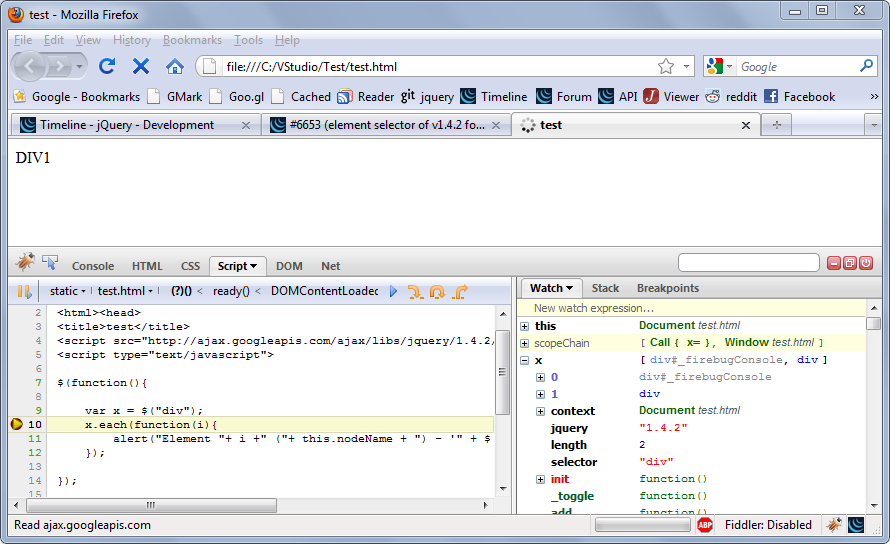
Task: Click the Adblock Plus status bar icon
Action: coord(705,525)
